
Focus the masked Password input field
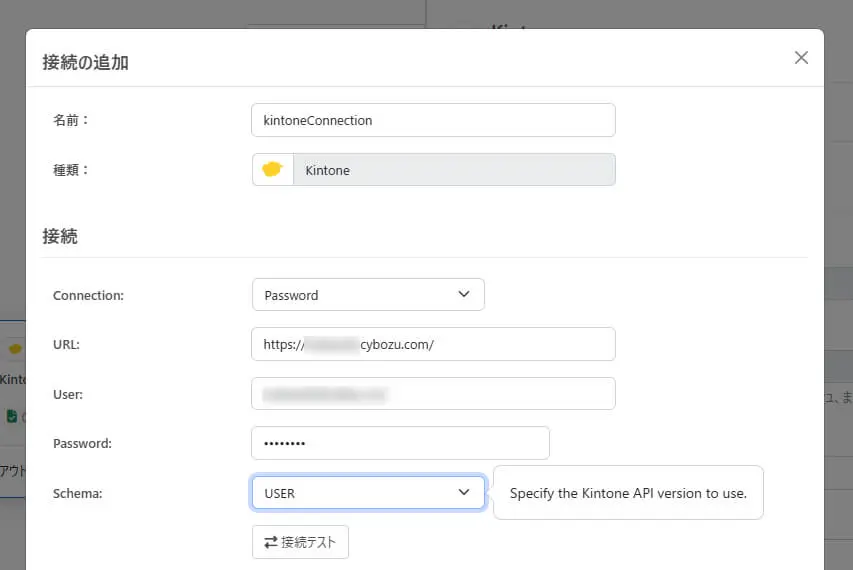(400, 443)
